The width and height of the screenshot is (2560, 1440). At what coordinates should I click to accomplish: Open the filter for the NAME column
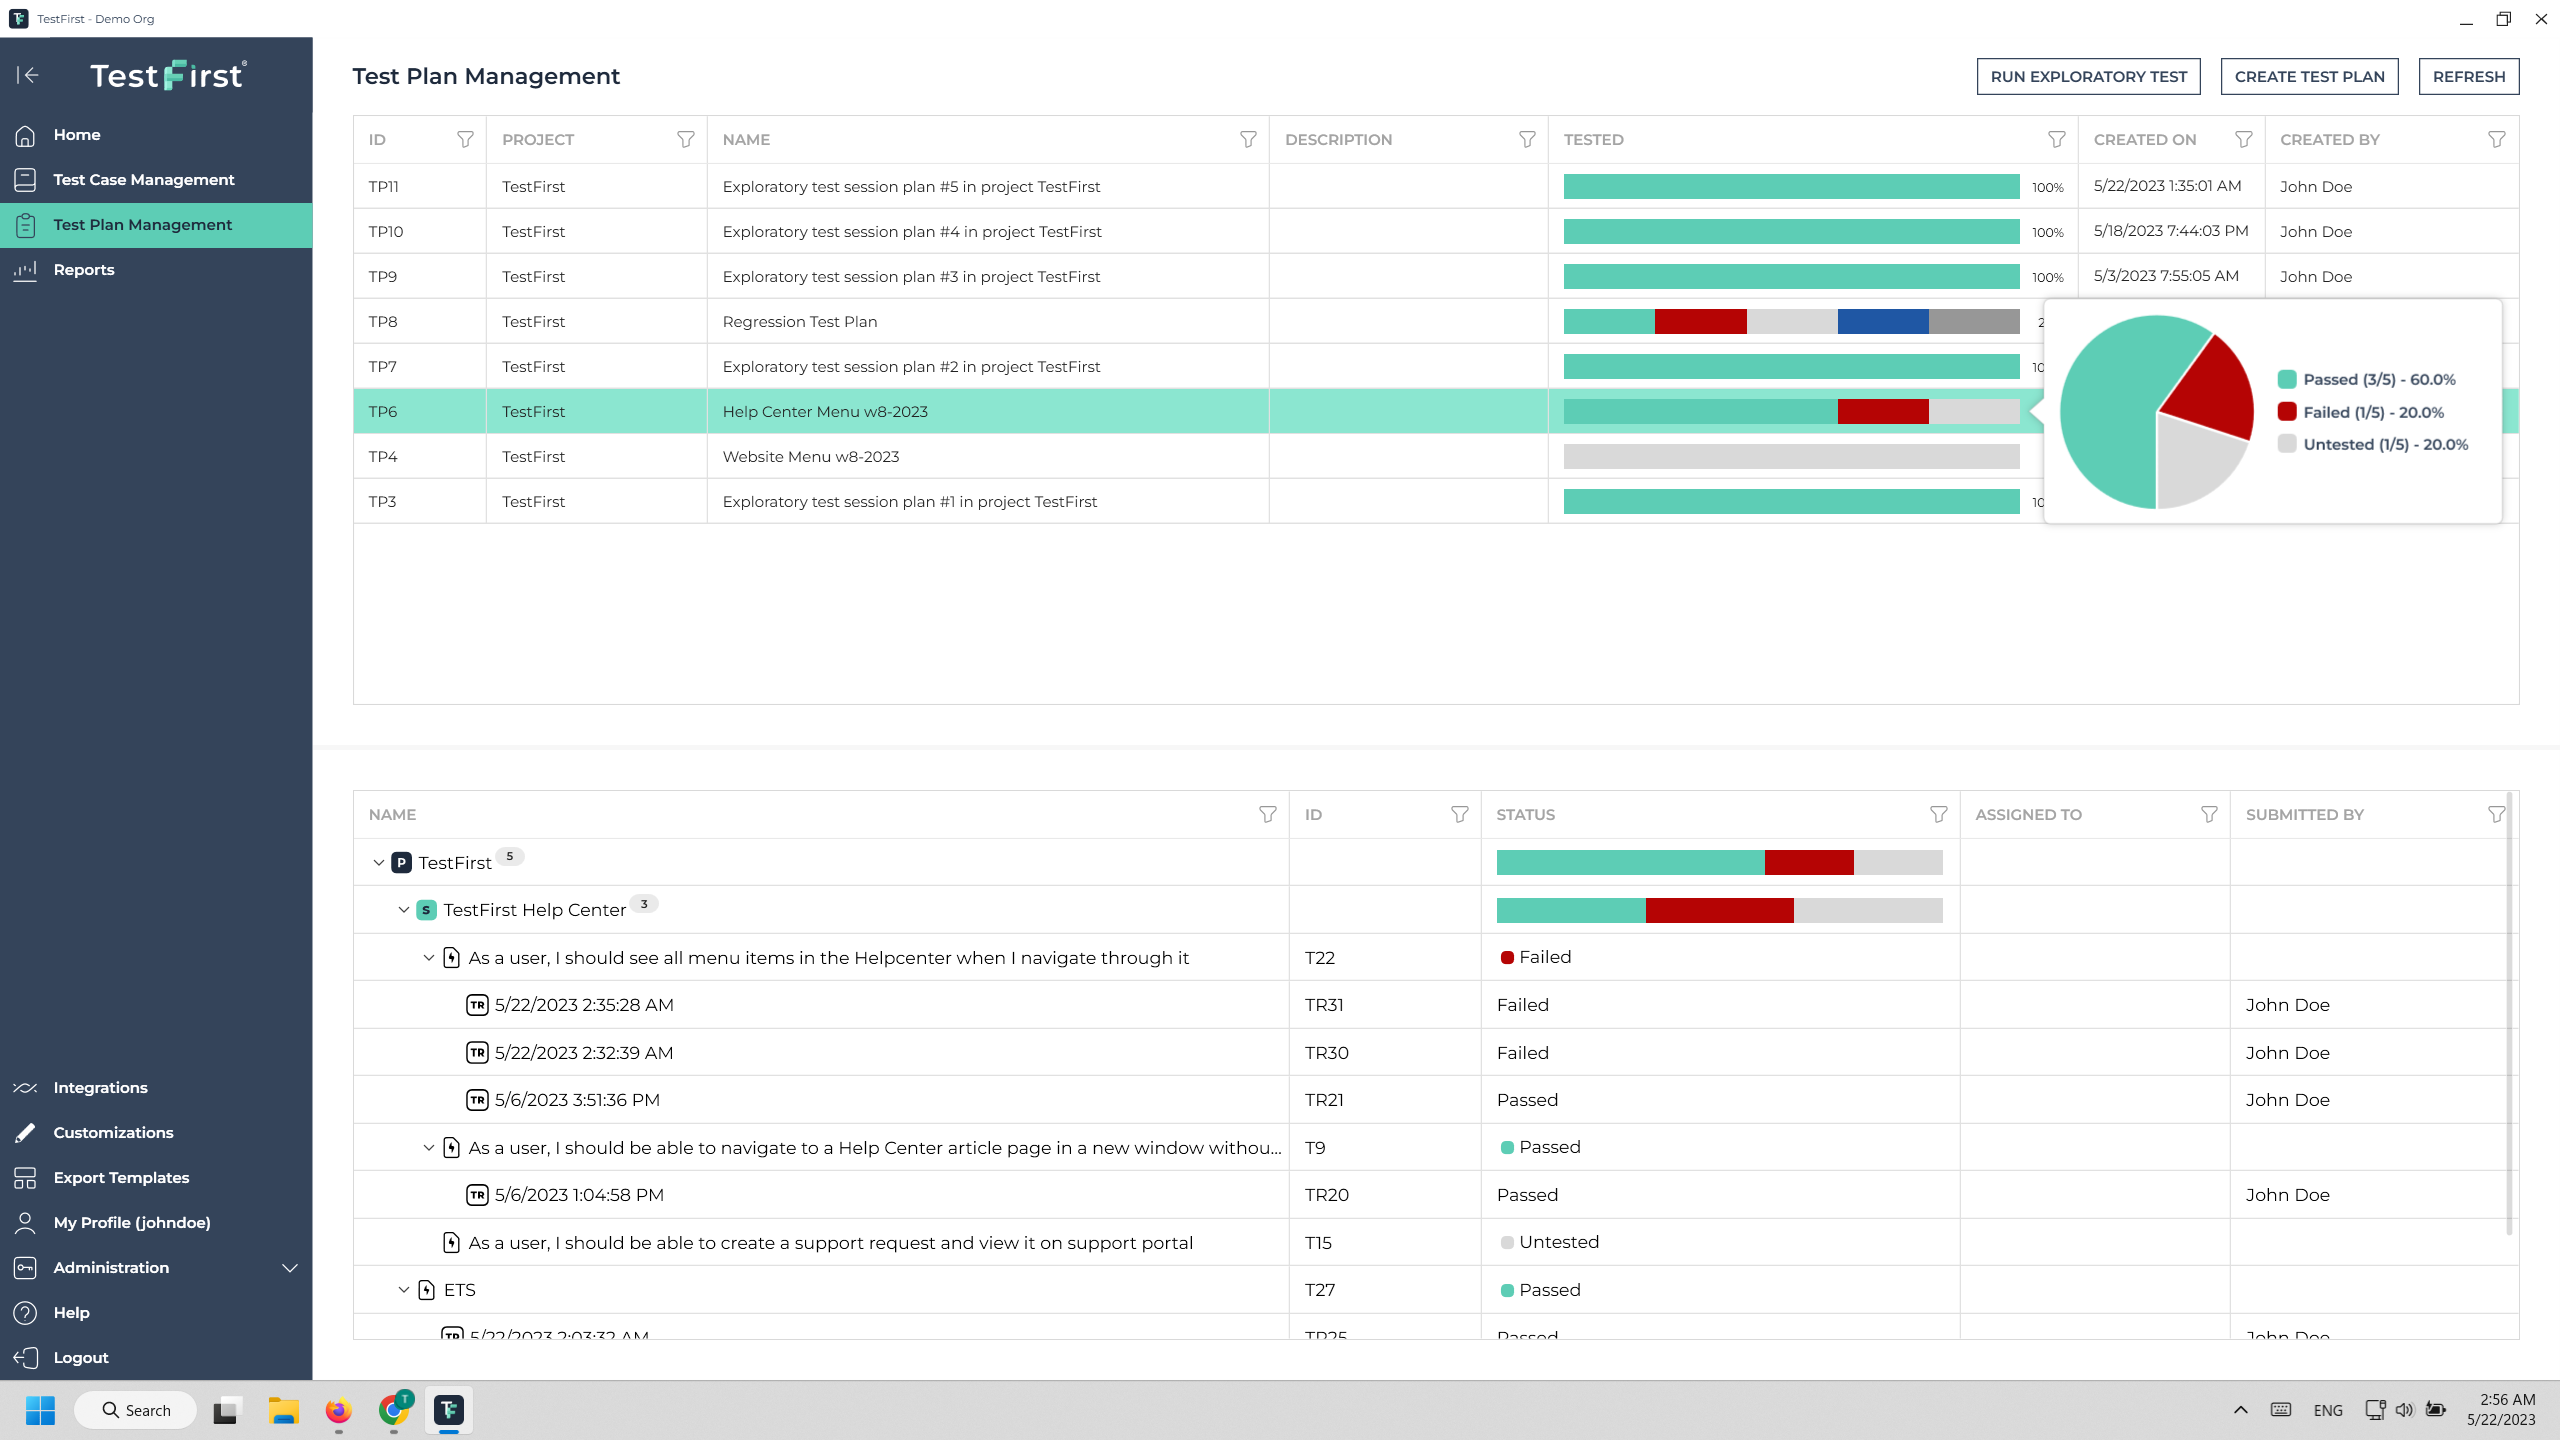tap(1247, 139)
